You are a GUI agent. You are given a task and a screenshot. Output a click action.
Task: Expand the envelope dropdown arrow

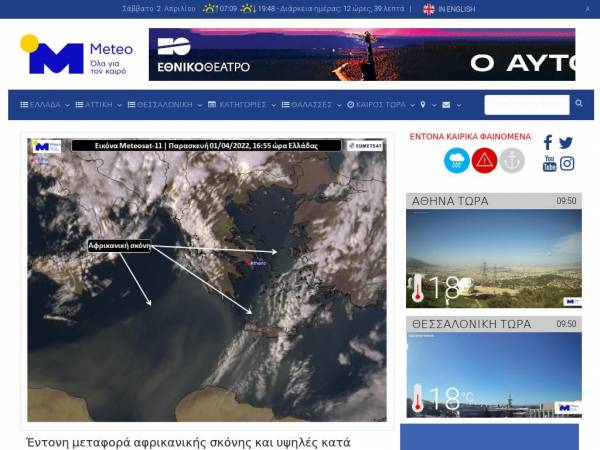tap(459, 106)
